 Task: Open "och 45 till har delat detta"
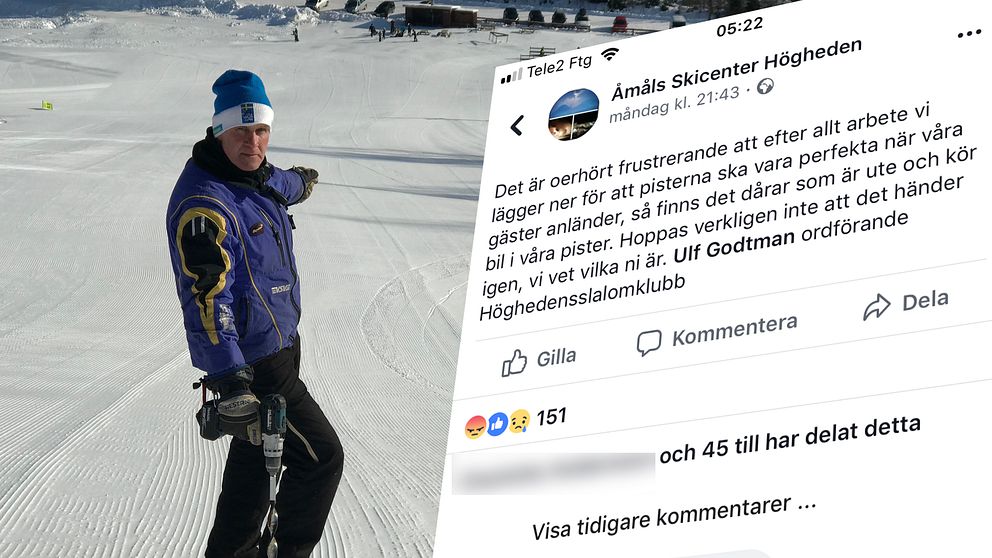tap(790, 440)
